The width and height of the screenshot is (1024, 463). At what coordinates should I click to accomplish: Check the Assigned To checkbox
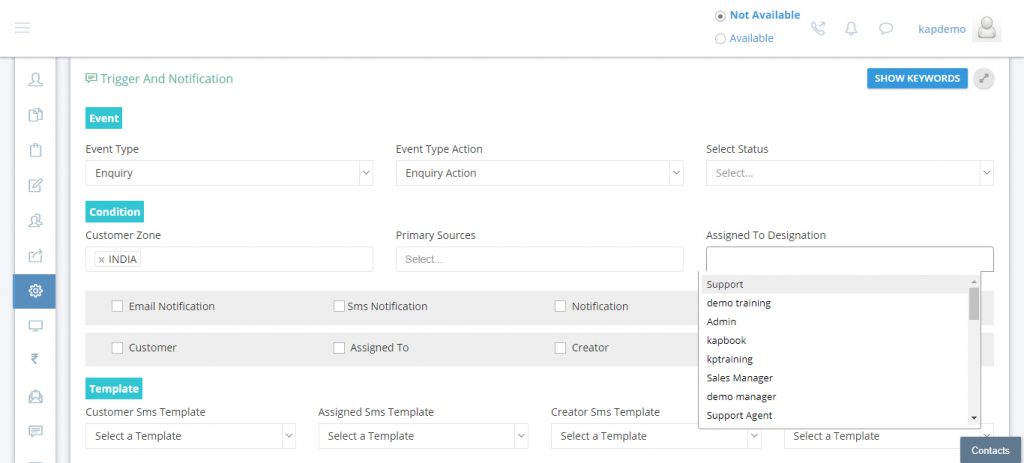[339, 348]
